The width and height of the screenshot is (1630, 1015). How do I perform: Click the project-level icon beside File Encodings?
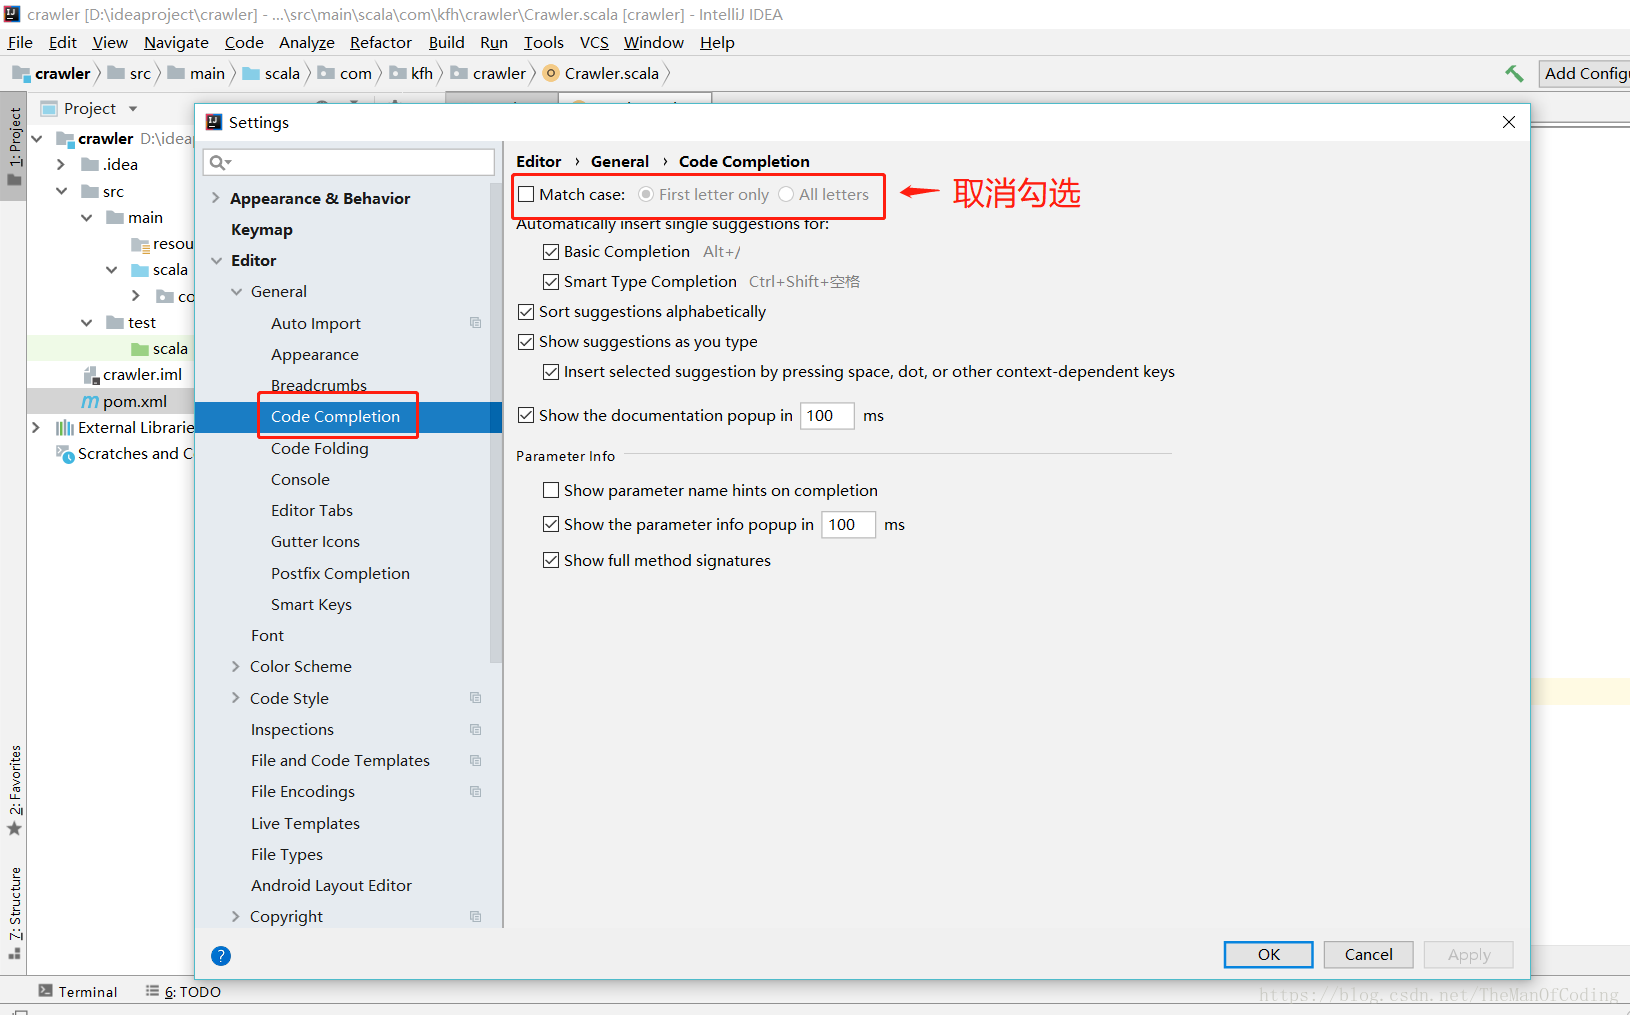[x=476, y=791]
